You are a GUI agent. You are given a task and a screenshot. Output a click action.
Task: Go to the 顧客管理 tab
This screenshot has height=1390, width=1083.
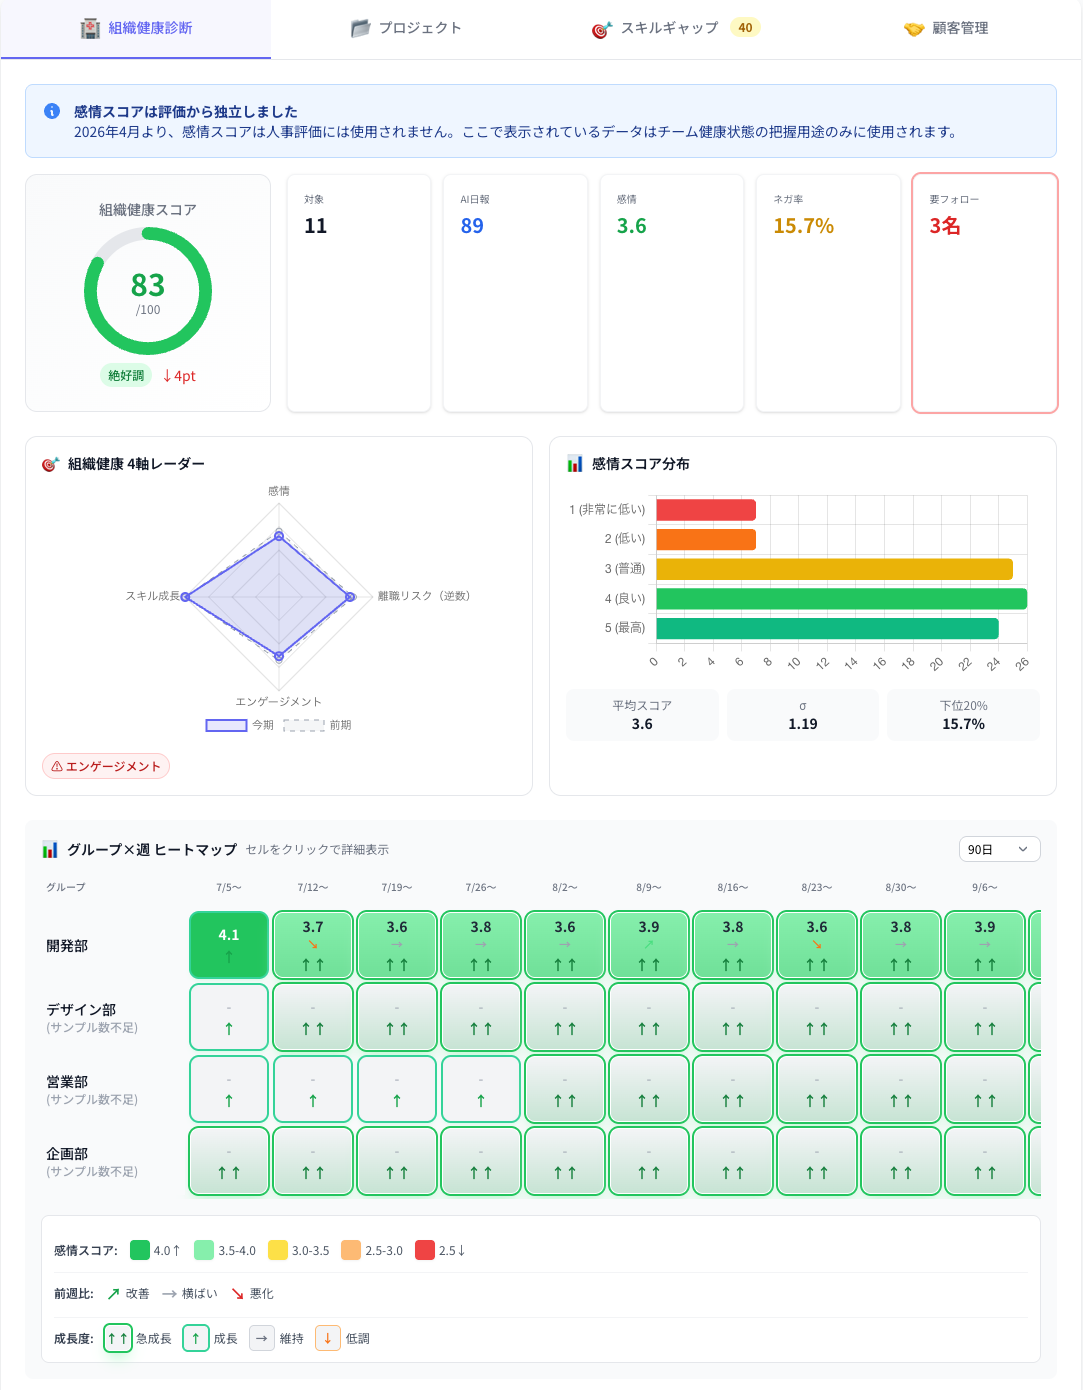tap(946, 29)
